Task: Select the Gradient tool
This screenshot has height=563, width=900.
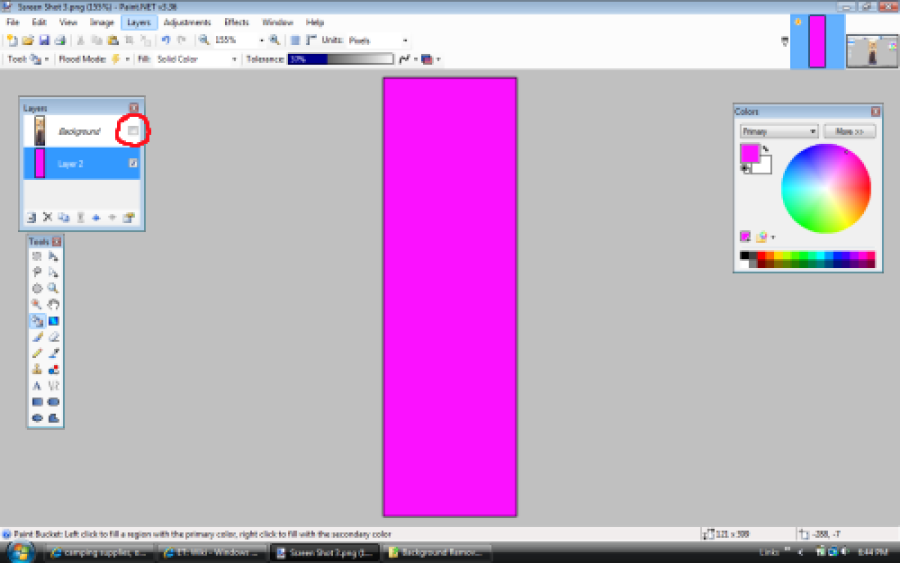Action: pyautogui.click(x=53, y=321)
